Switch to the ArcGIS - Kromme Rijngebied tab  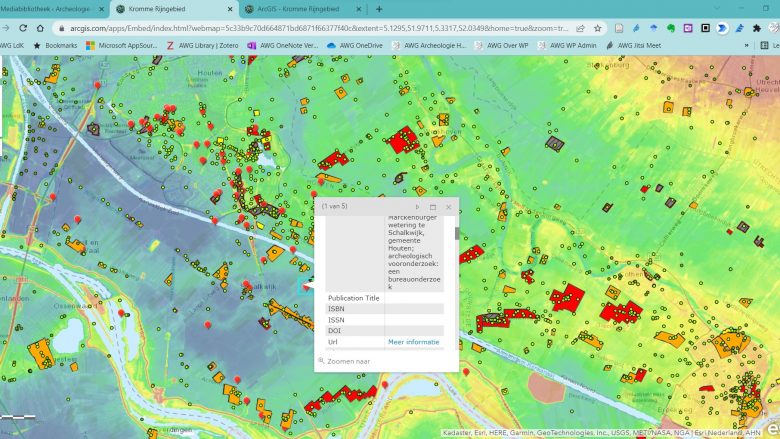[297, 9]
